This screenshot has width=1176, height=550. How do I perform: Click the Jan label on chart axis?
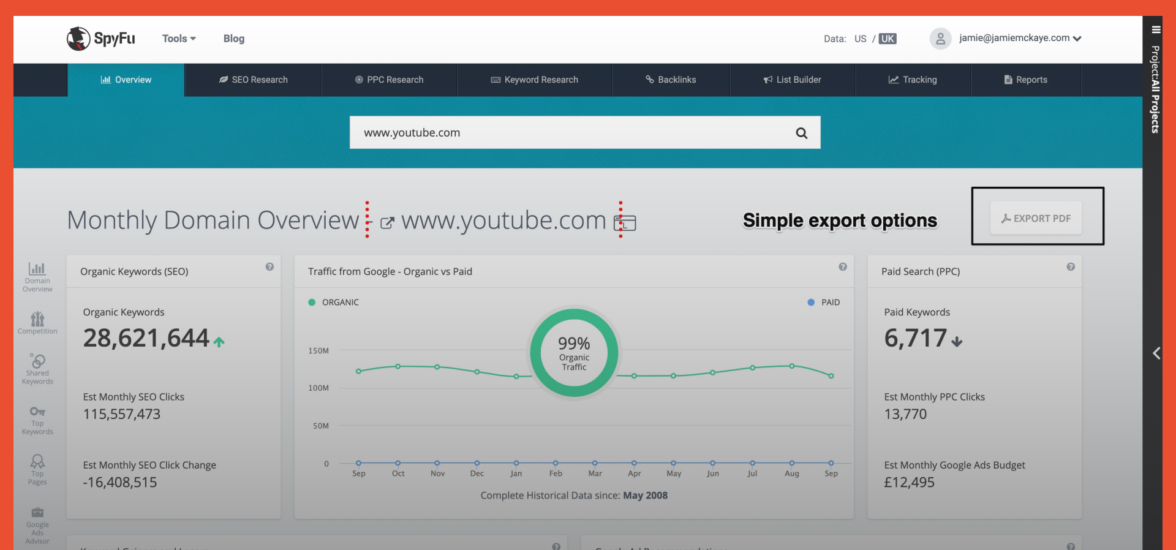click(x=516, y=474)
